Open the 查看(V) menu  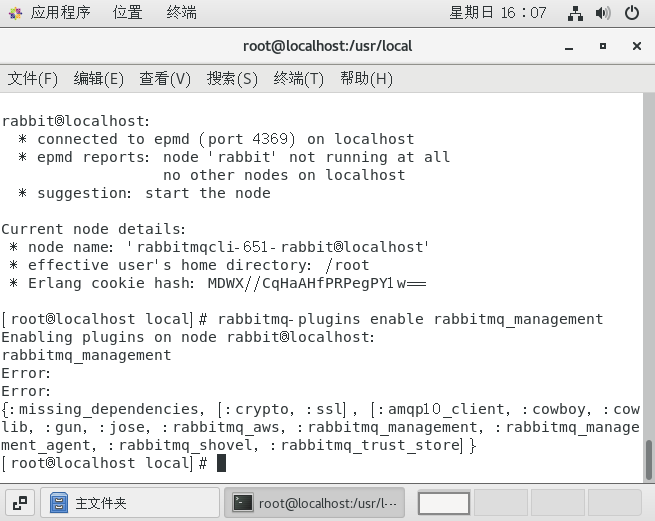[x=165, y=79]
